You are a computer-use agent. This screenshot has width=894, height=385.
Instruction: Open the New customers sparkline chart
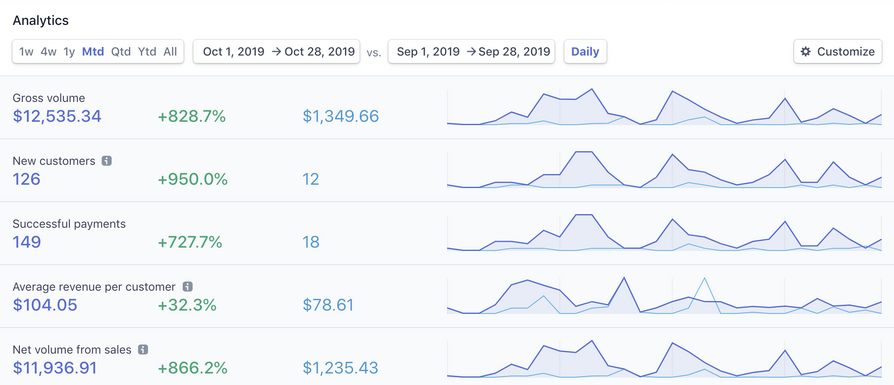664,169
